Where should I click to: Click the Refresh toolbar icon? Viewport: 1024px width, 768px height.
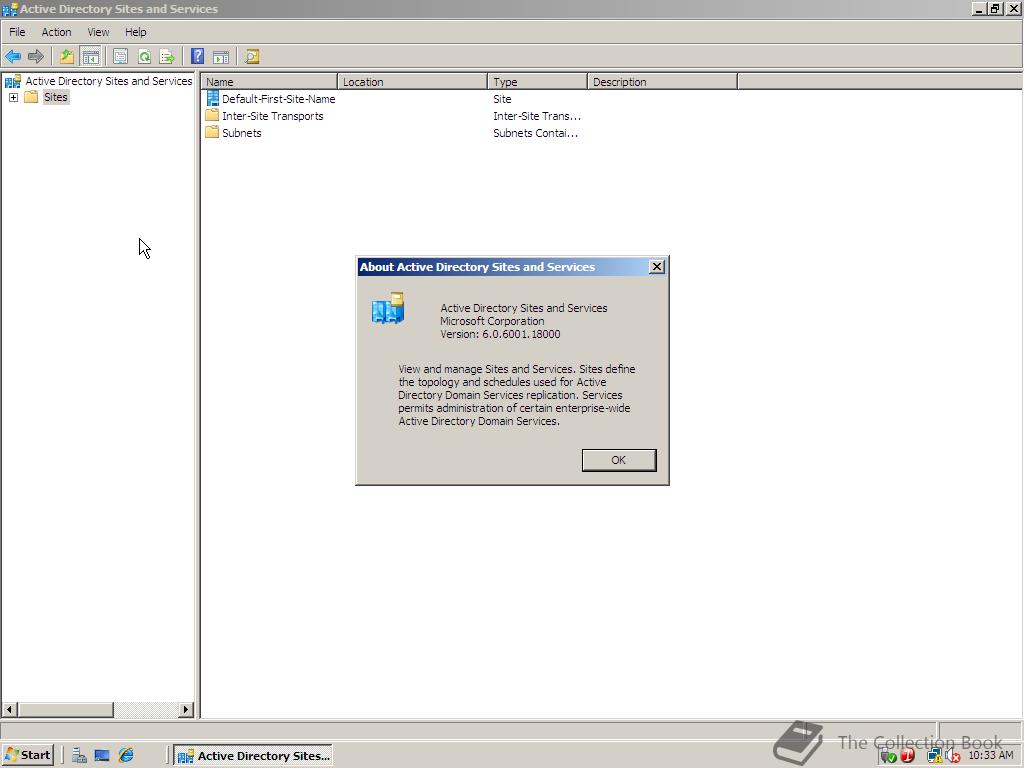coord(144,57)
